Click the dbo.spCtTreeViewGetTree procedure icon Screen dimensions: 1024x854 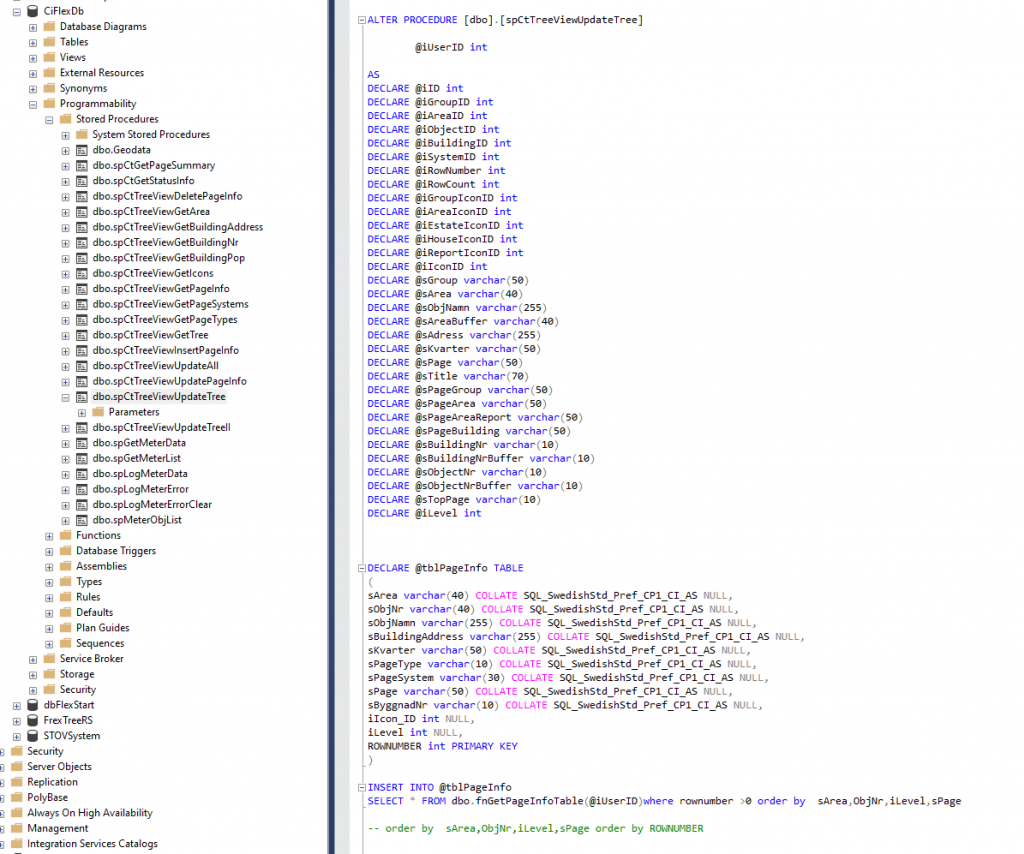(x=82, y=335)
